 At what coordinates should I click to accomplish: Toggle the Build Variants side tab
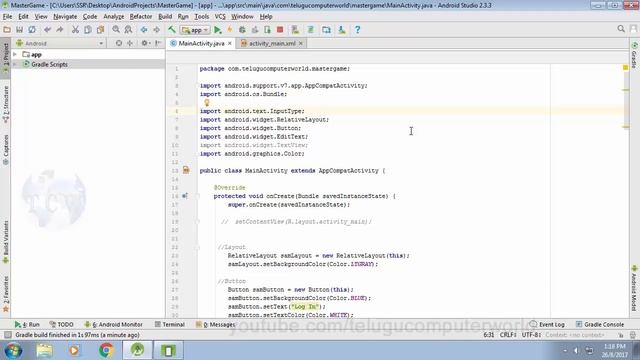click(6, 242)
